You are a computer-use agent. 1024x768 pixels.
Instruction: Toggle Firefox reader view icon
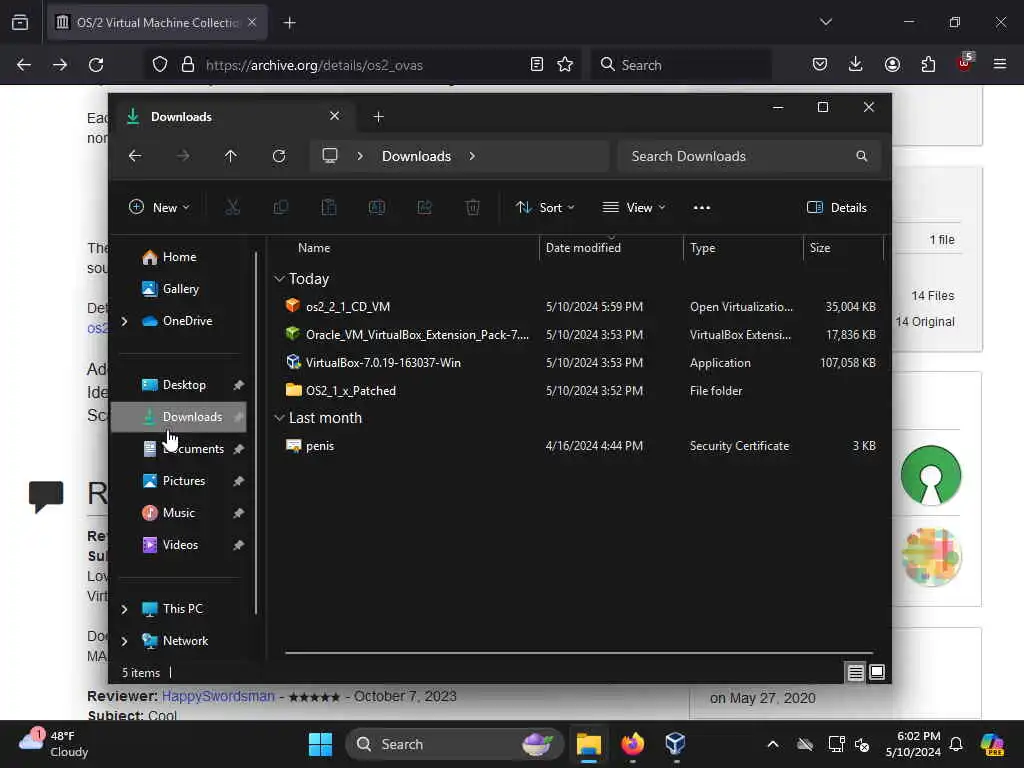(x=537, y=65)
